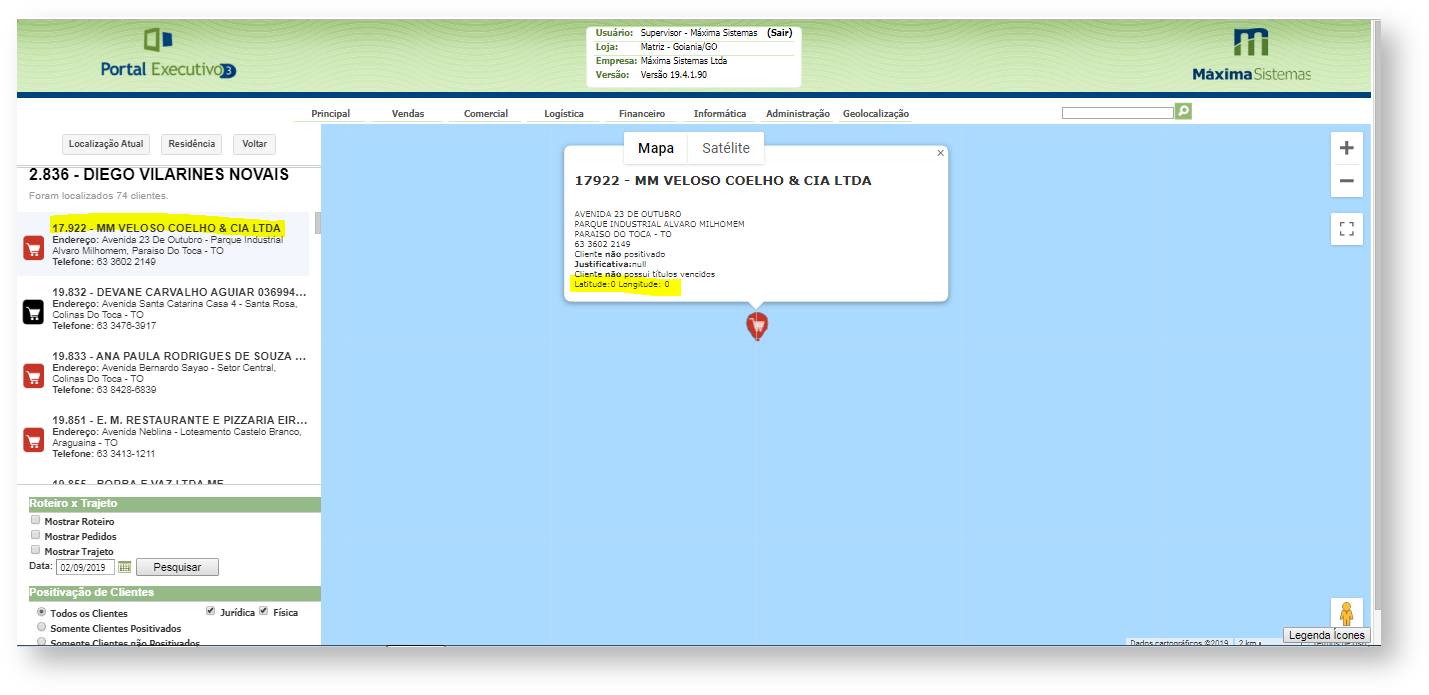
Task: Click the black cart icon for Devane Carvalho
Action: point(33,312)
